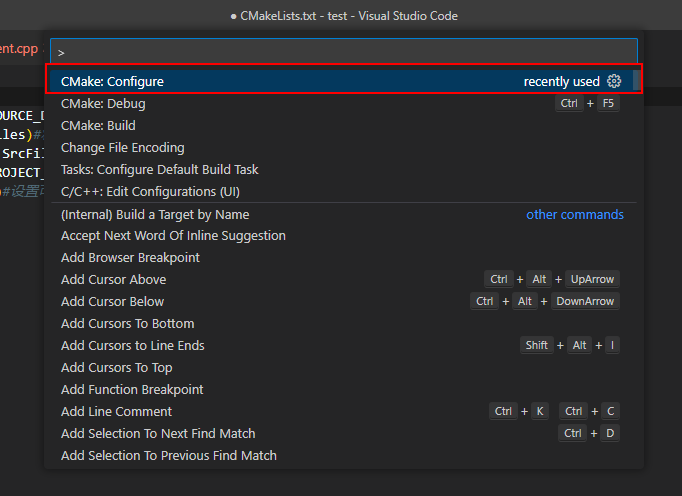Image resolution: width=682 pixels, height=496 pixels.
Task: Select Add Cursors To Bottom
Action: click(x=127, y=323)
